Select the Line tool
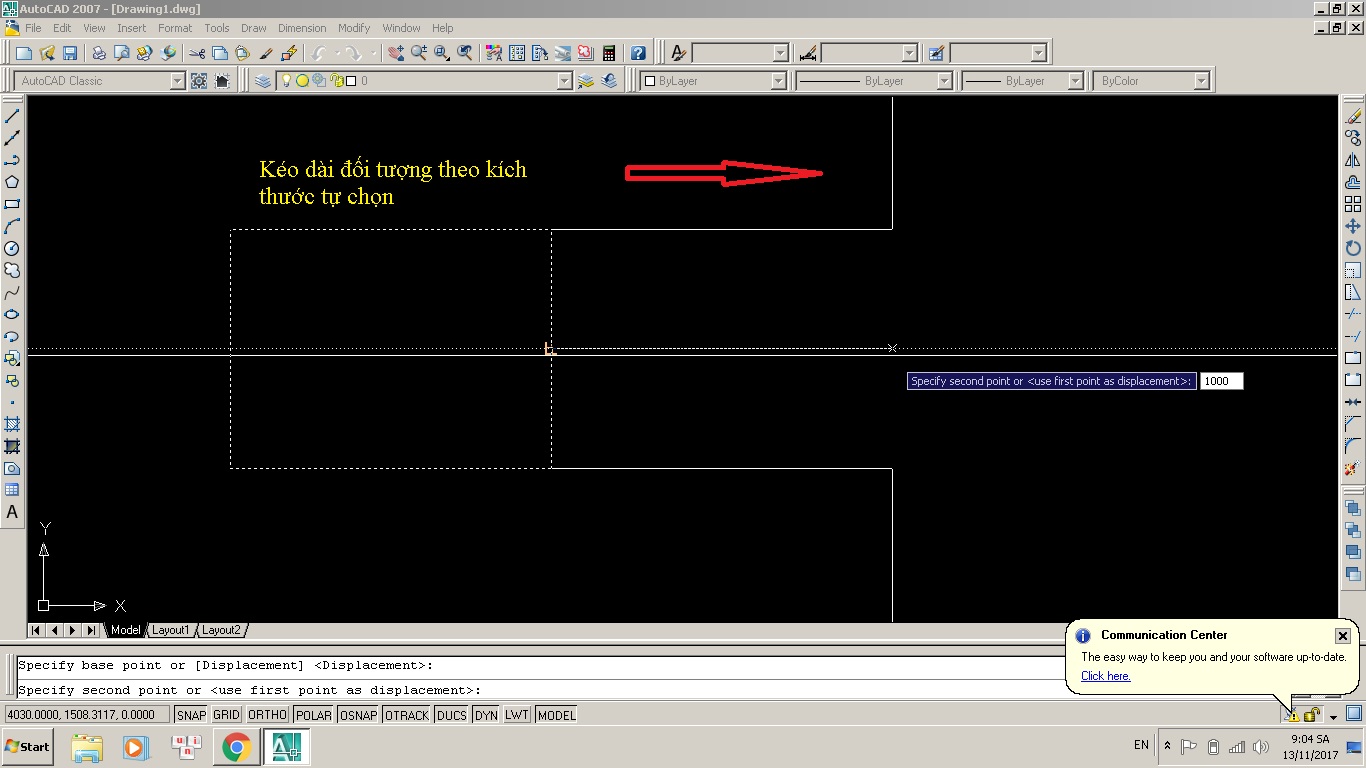 (12, 113)
